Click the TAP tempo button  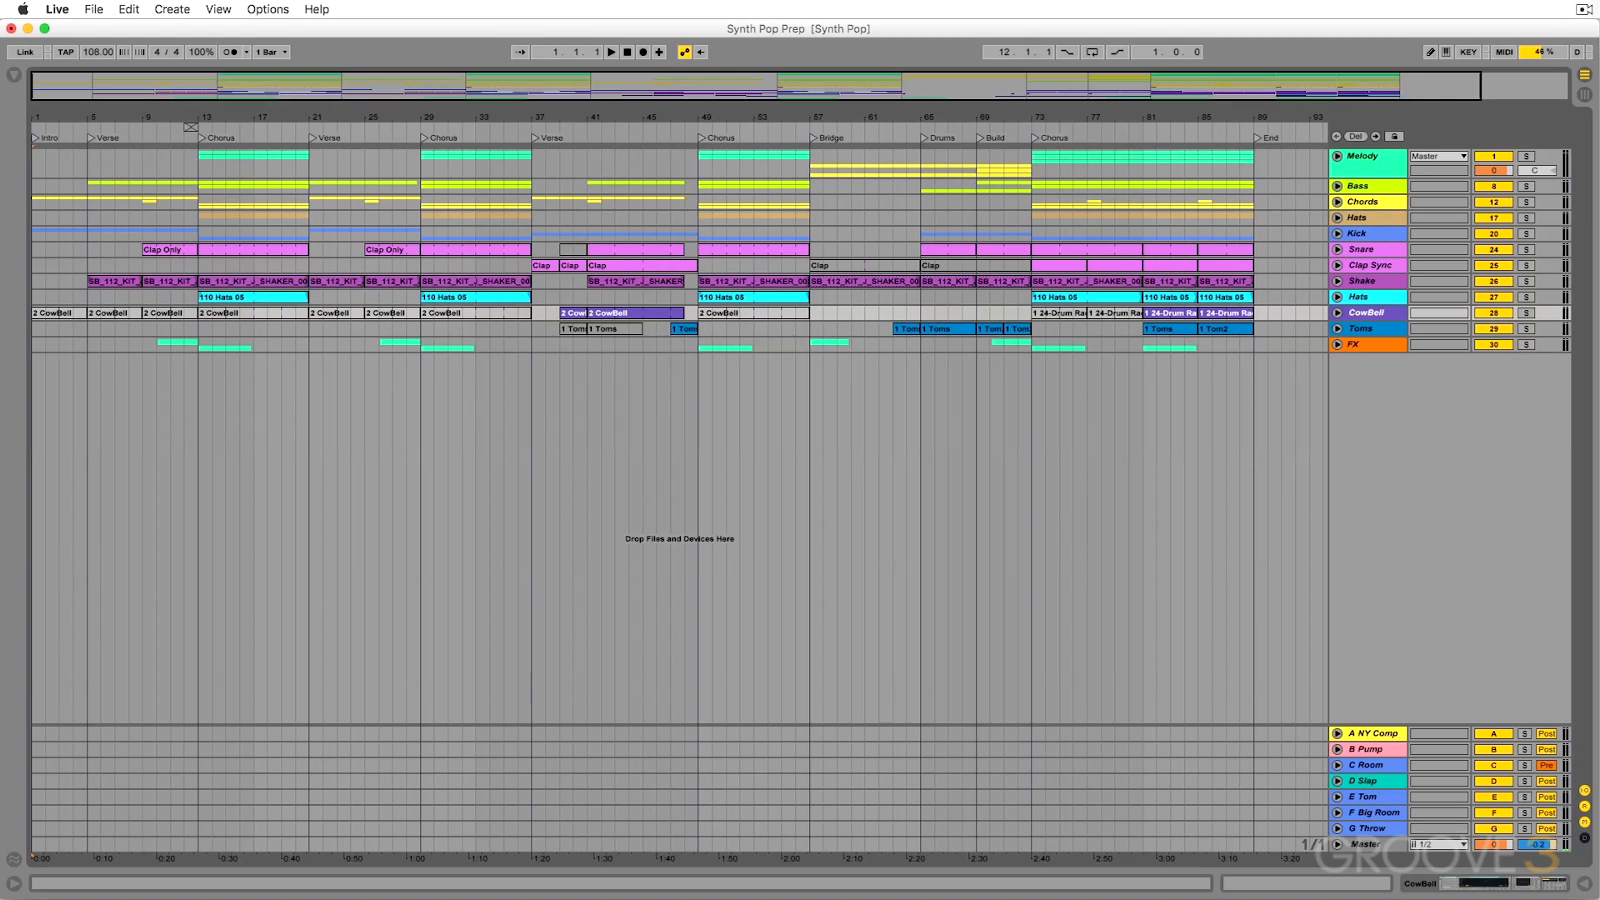click(x=66, y=52)
